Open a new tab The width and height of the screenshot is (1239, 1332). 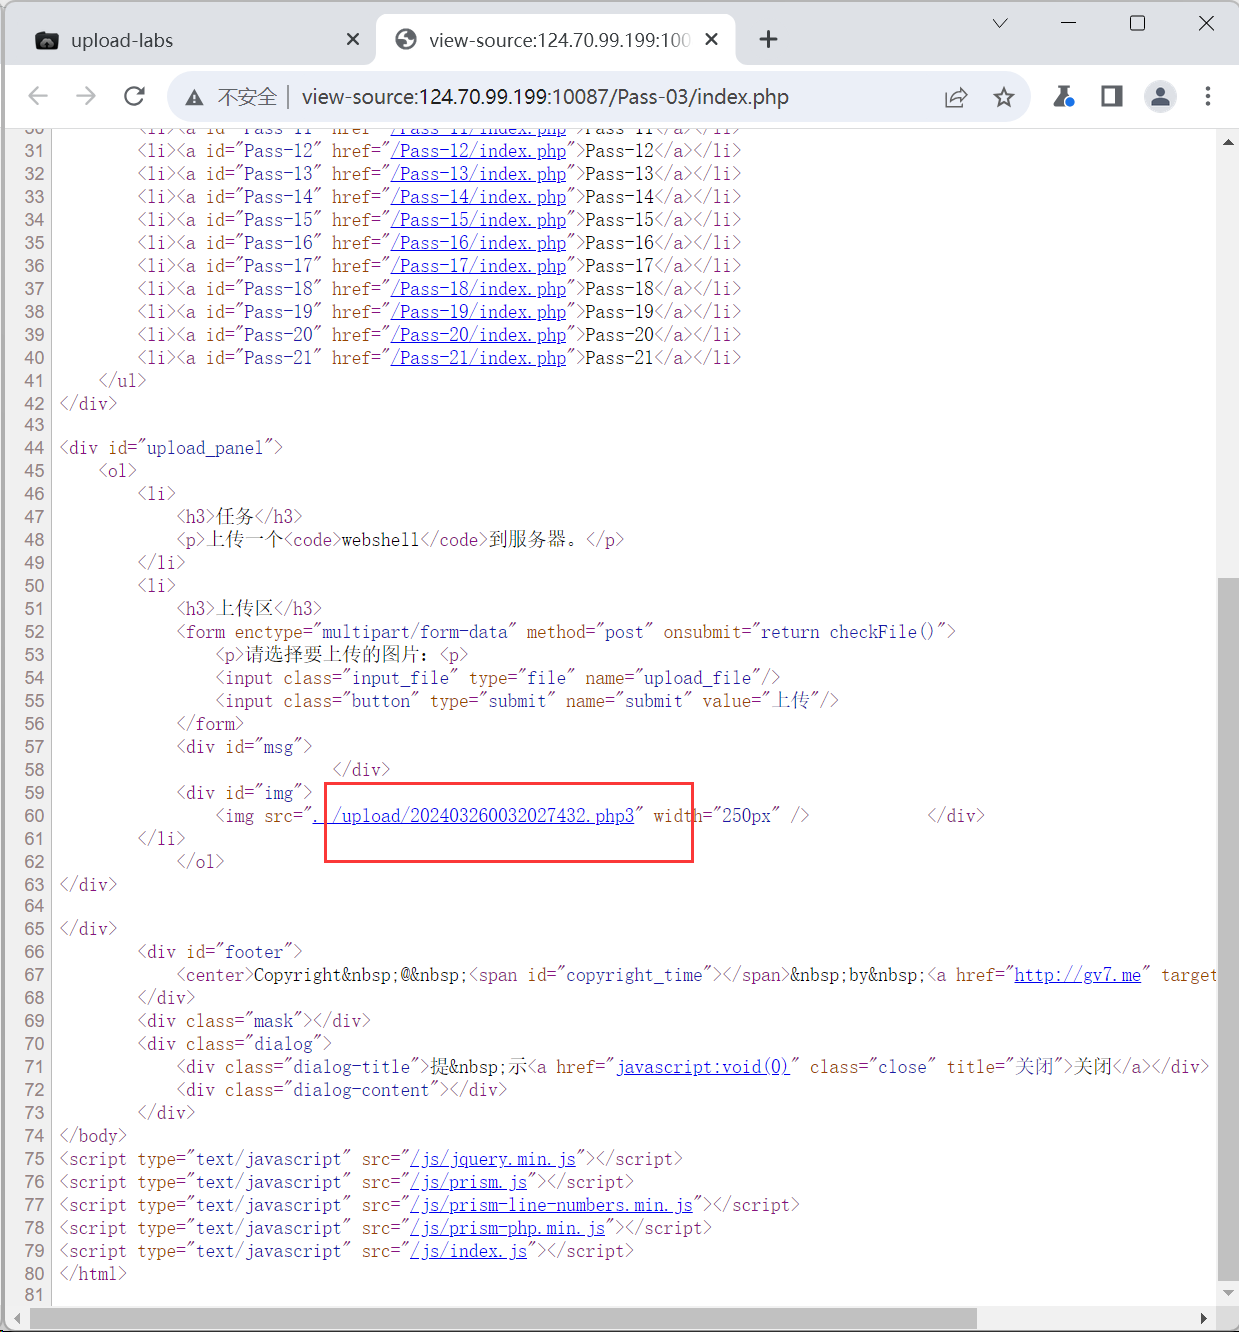pos(768,39)
